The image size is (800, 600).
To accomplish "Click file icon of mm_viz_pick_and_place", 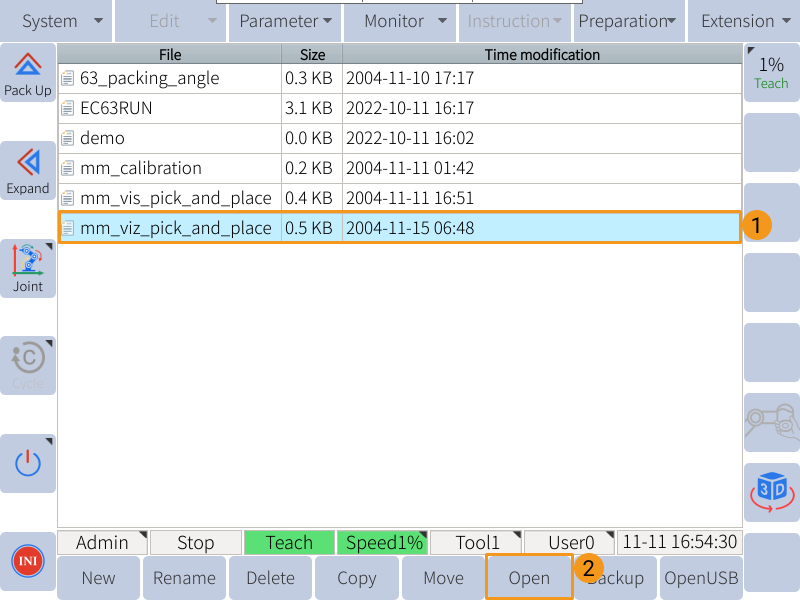I will (x=67, y=228).
